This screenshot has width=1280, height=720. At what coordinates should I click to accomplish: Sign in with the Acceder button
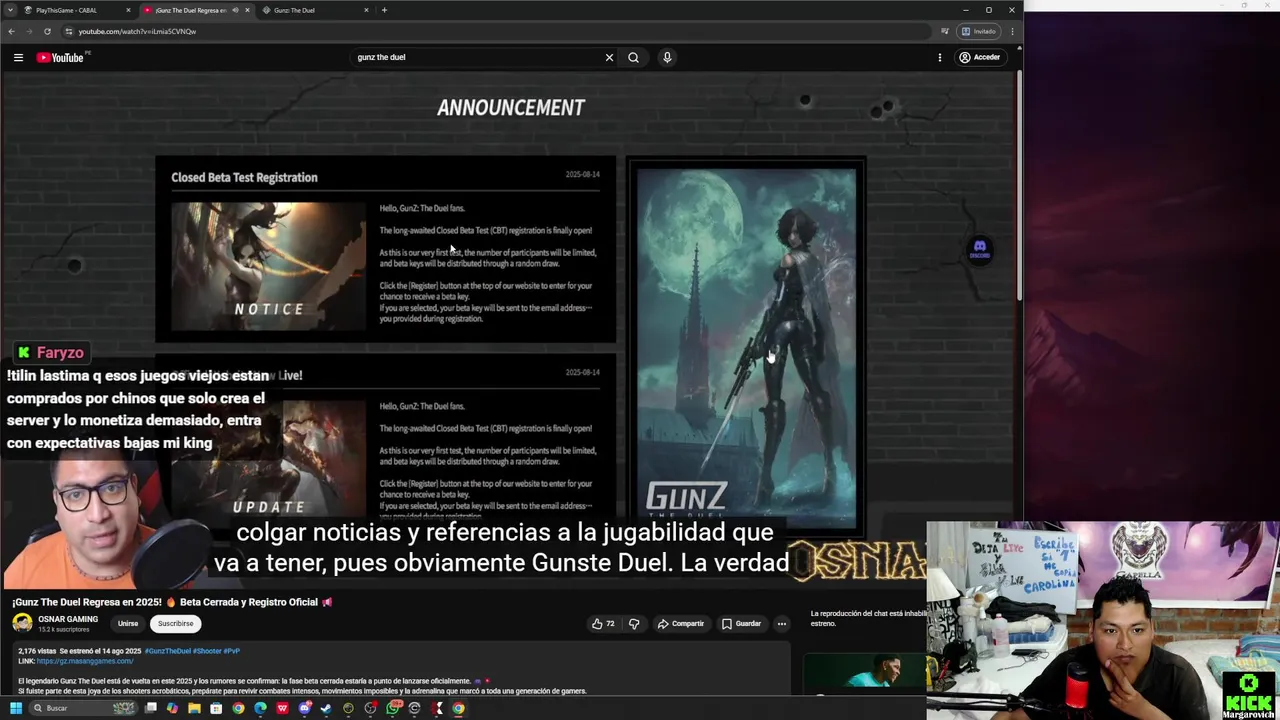[x=979, y=57]
